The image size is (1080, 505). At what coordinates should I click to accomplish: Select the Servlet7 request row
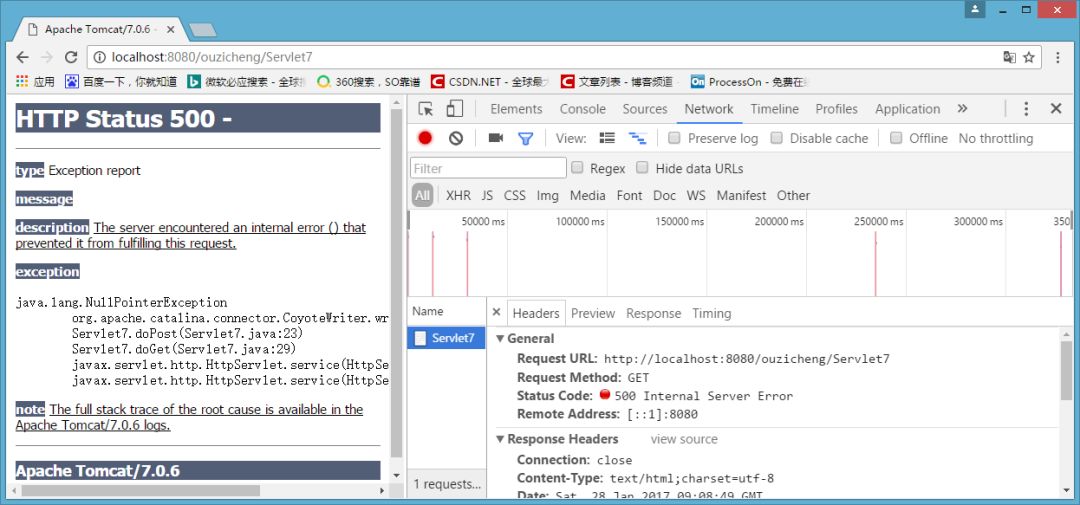446,338
